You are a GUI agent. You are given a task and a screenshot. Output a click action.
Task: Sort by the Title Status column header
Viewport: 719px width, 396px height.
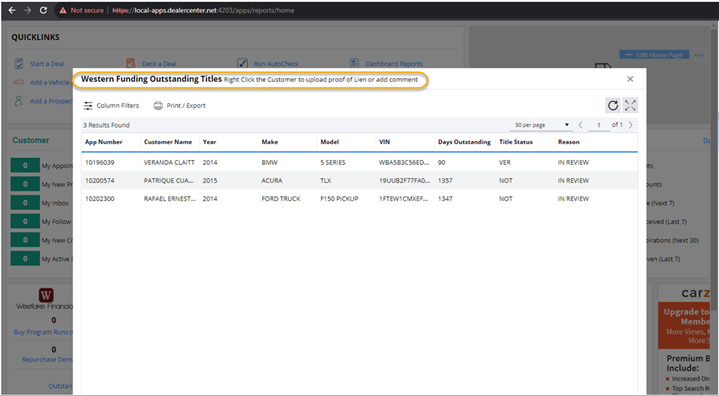[x=516, y=142]
